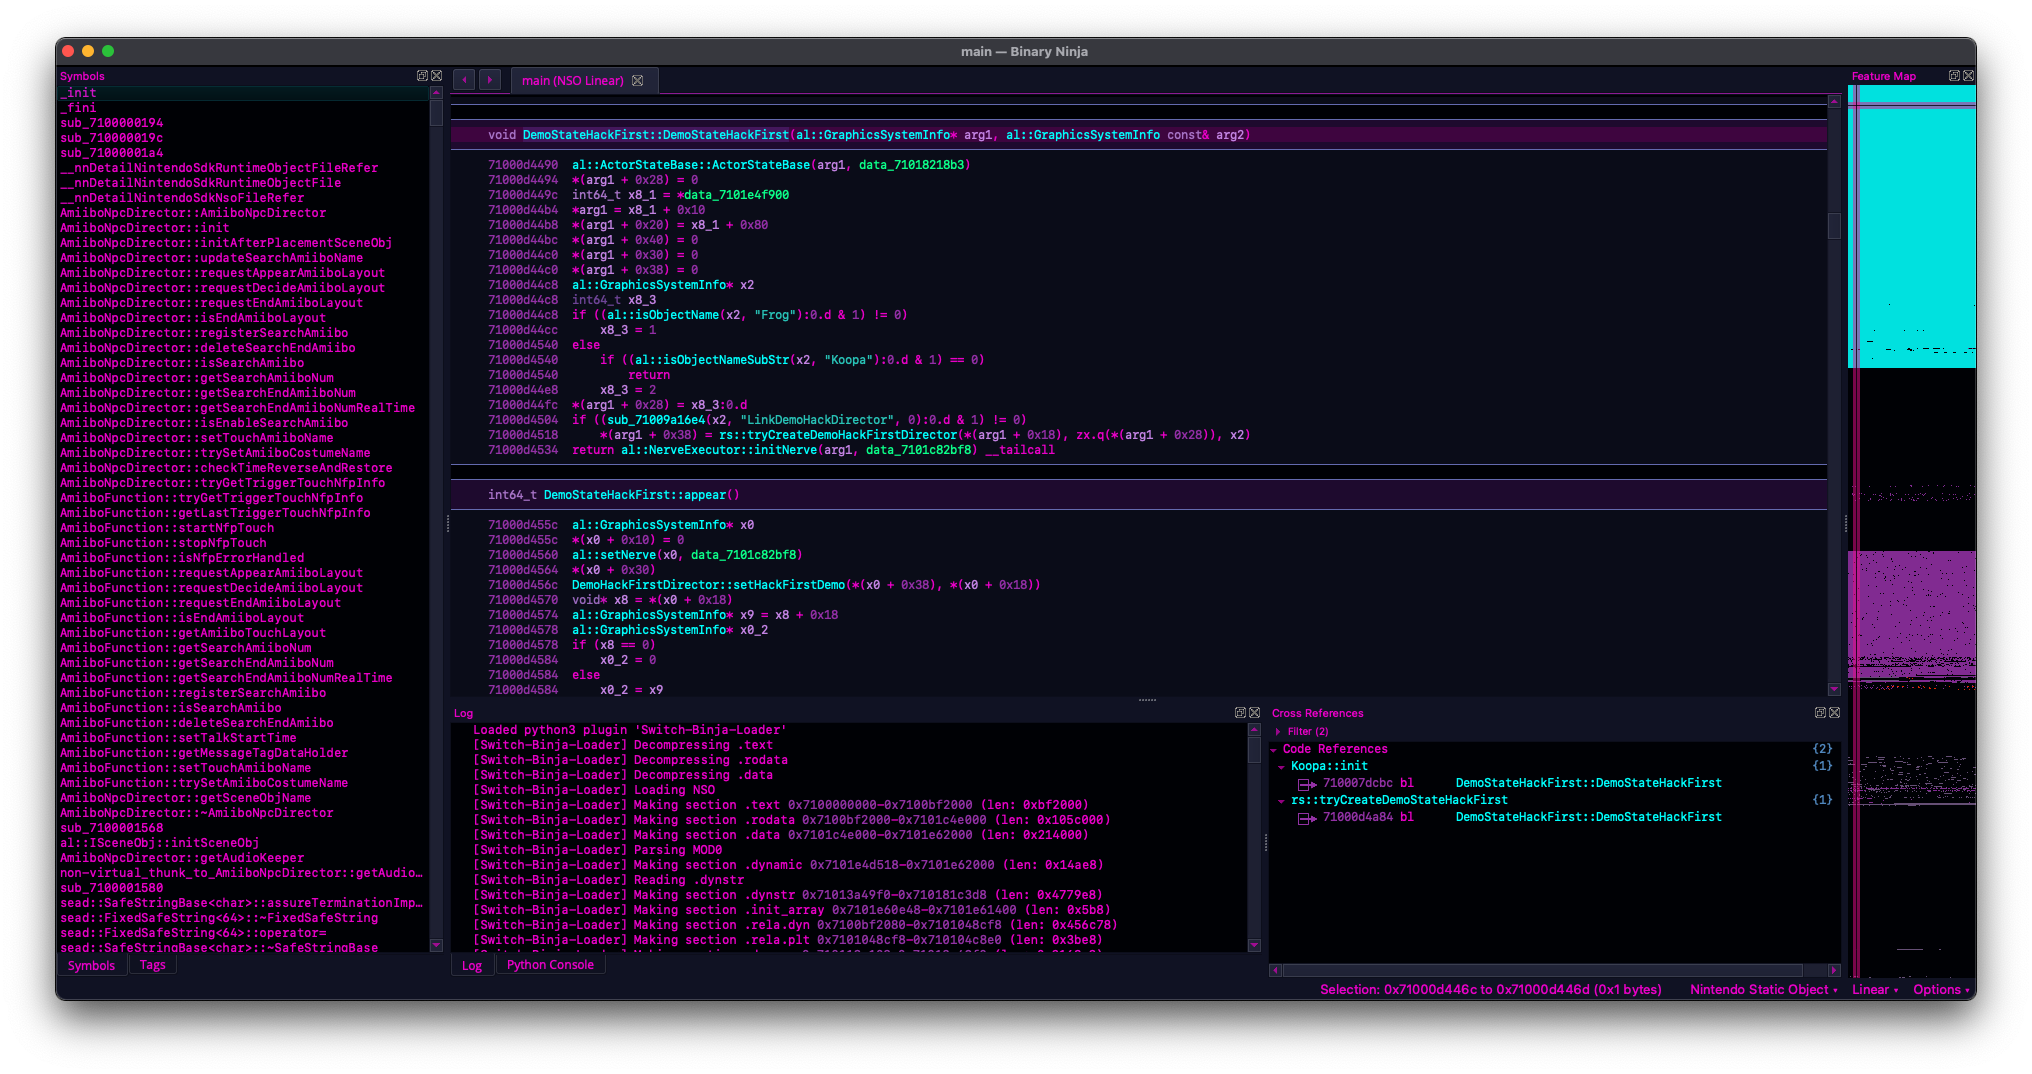The width and height of the screenshot is (2032, 1074).
Task: Expand the Filter (2) section
Action: point(1278,732)
